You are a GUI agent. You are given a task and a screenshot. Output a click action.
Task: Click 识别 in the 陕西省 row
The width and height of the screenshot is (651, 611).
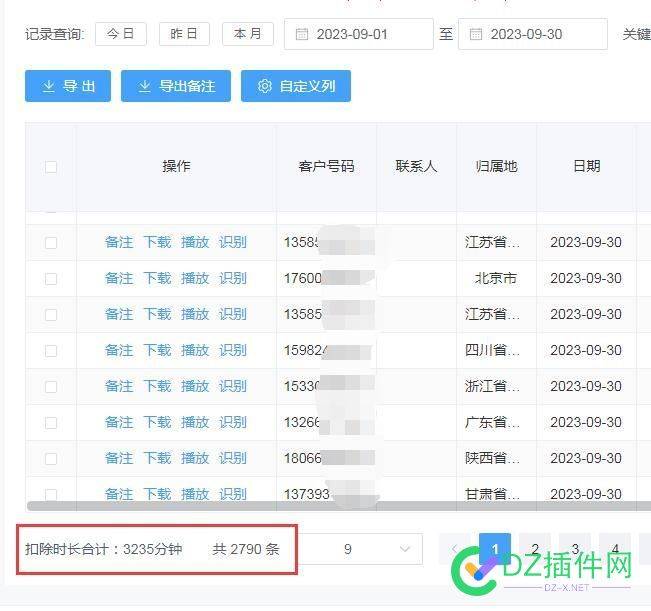click(233, 458)
